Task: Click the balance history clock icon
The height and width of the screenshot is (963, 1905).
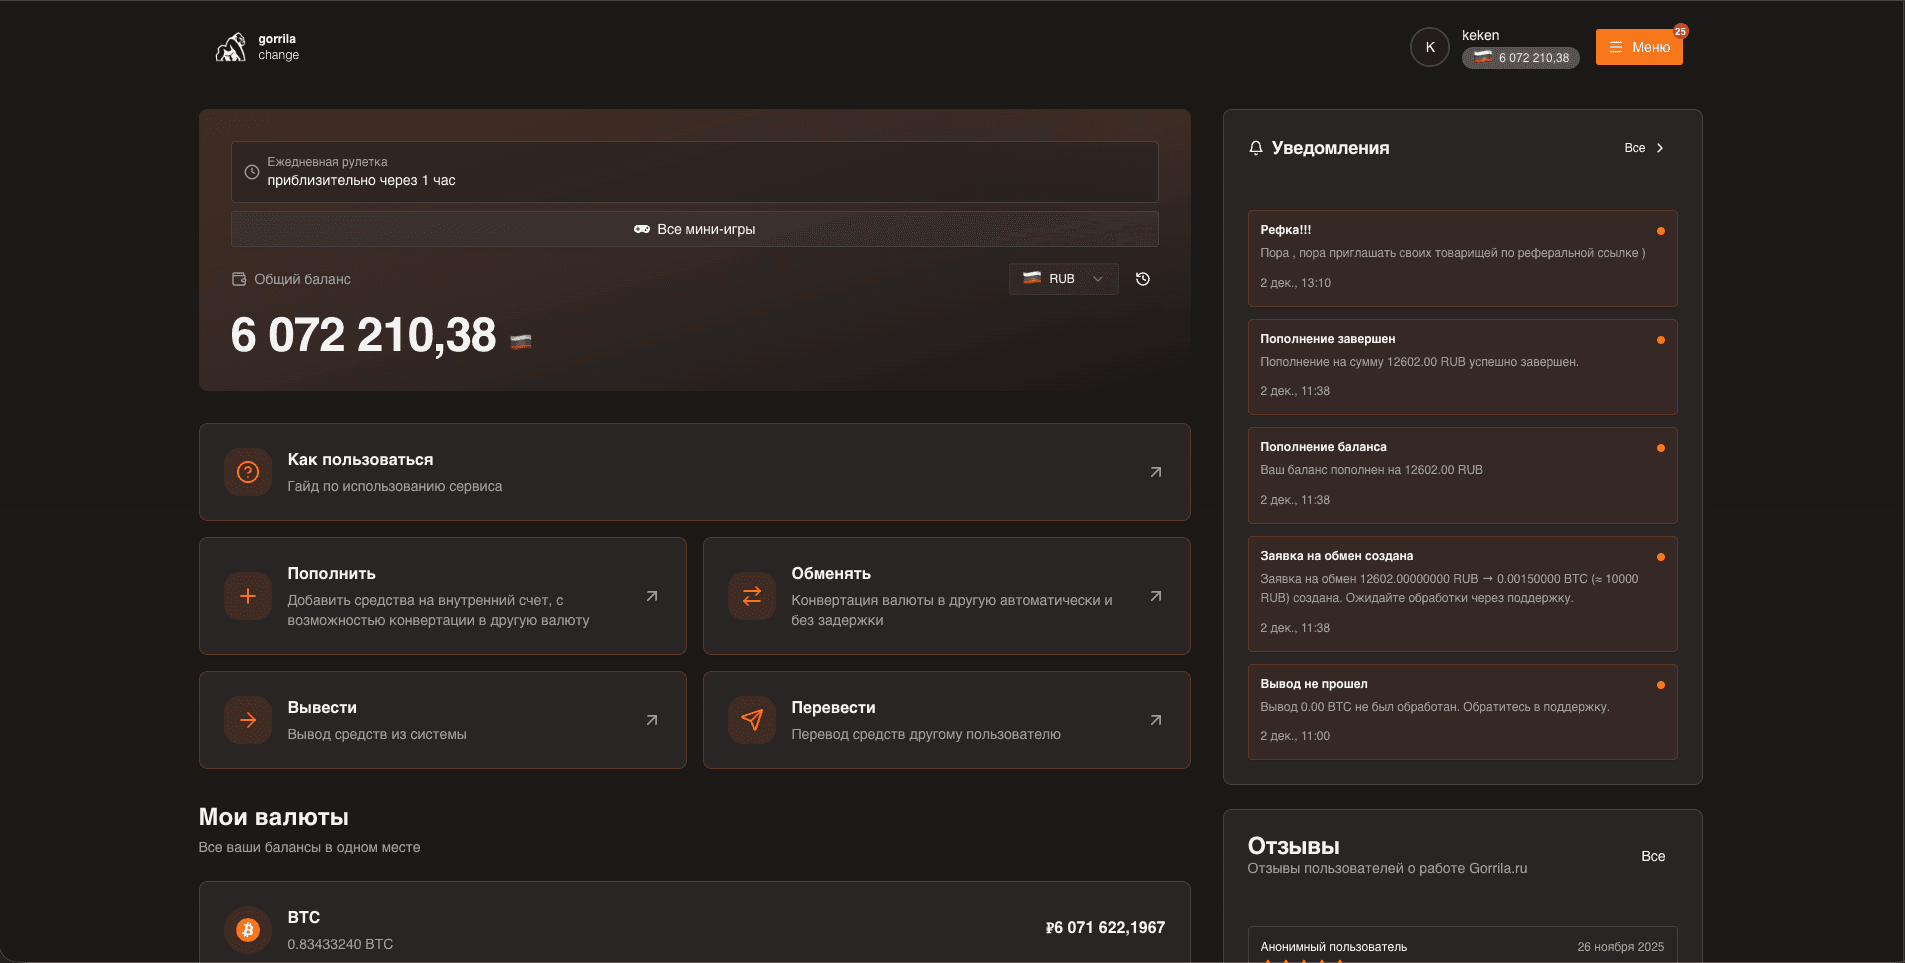Action: [1143, 279]
